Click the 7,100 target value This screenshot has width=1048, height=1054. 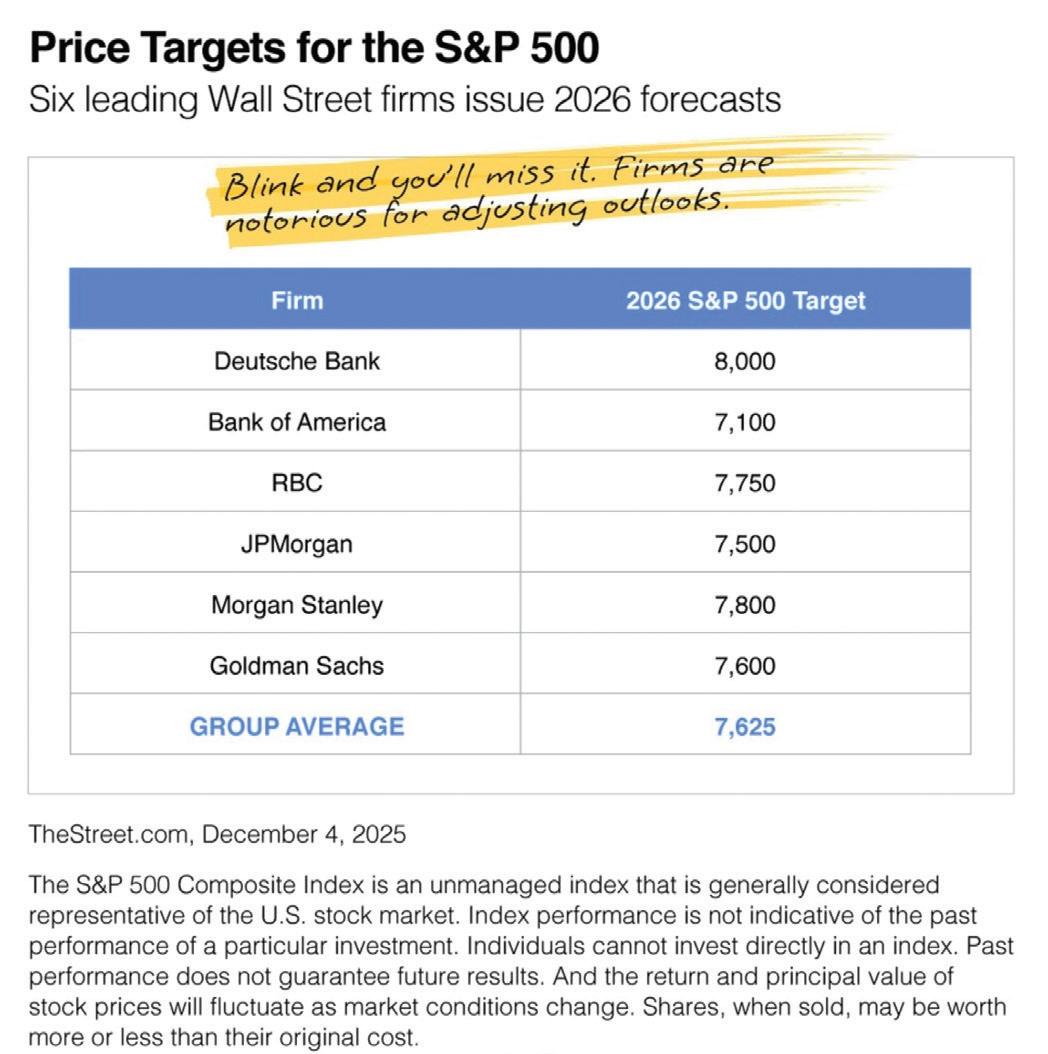point(745,422)
